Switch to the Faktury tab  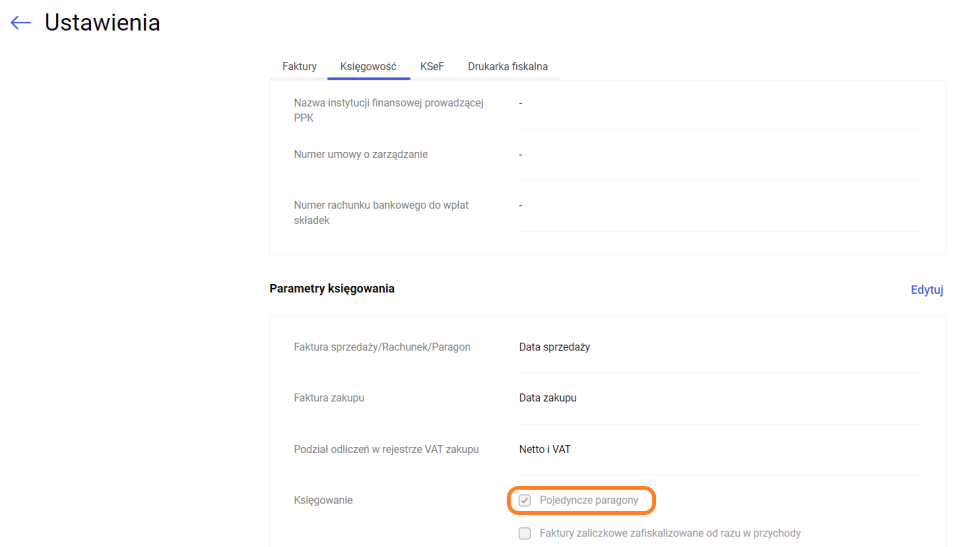tap(299, 67)
